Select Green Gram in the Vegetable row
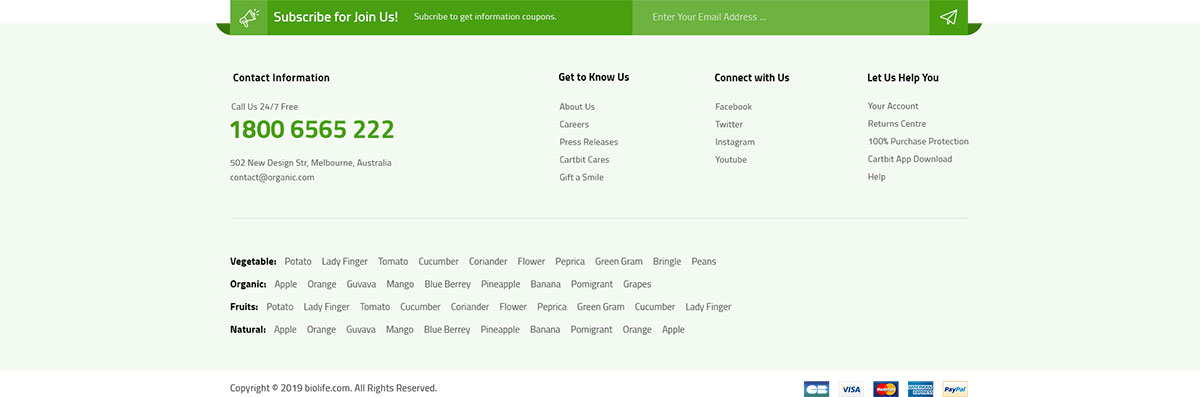The height and width of the screenshot is (397, 1200). click(619, 262)
